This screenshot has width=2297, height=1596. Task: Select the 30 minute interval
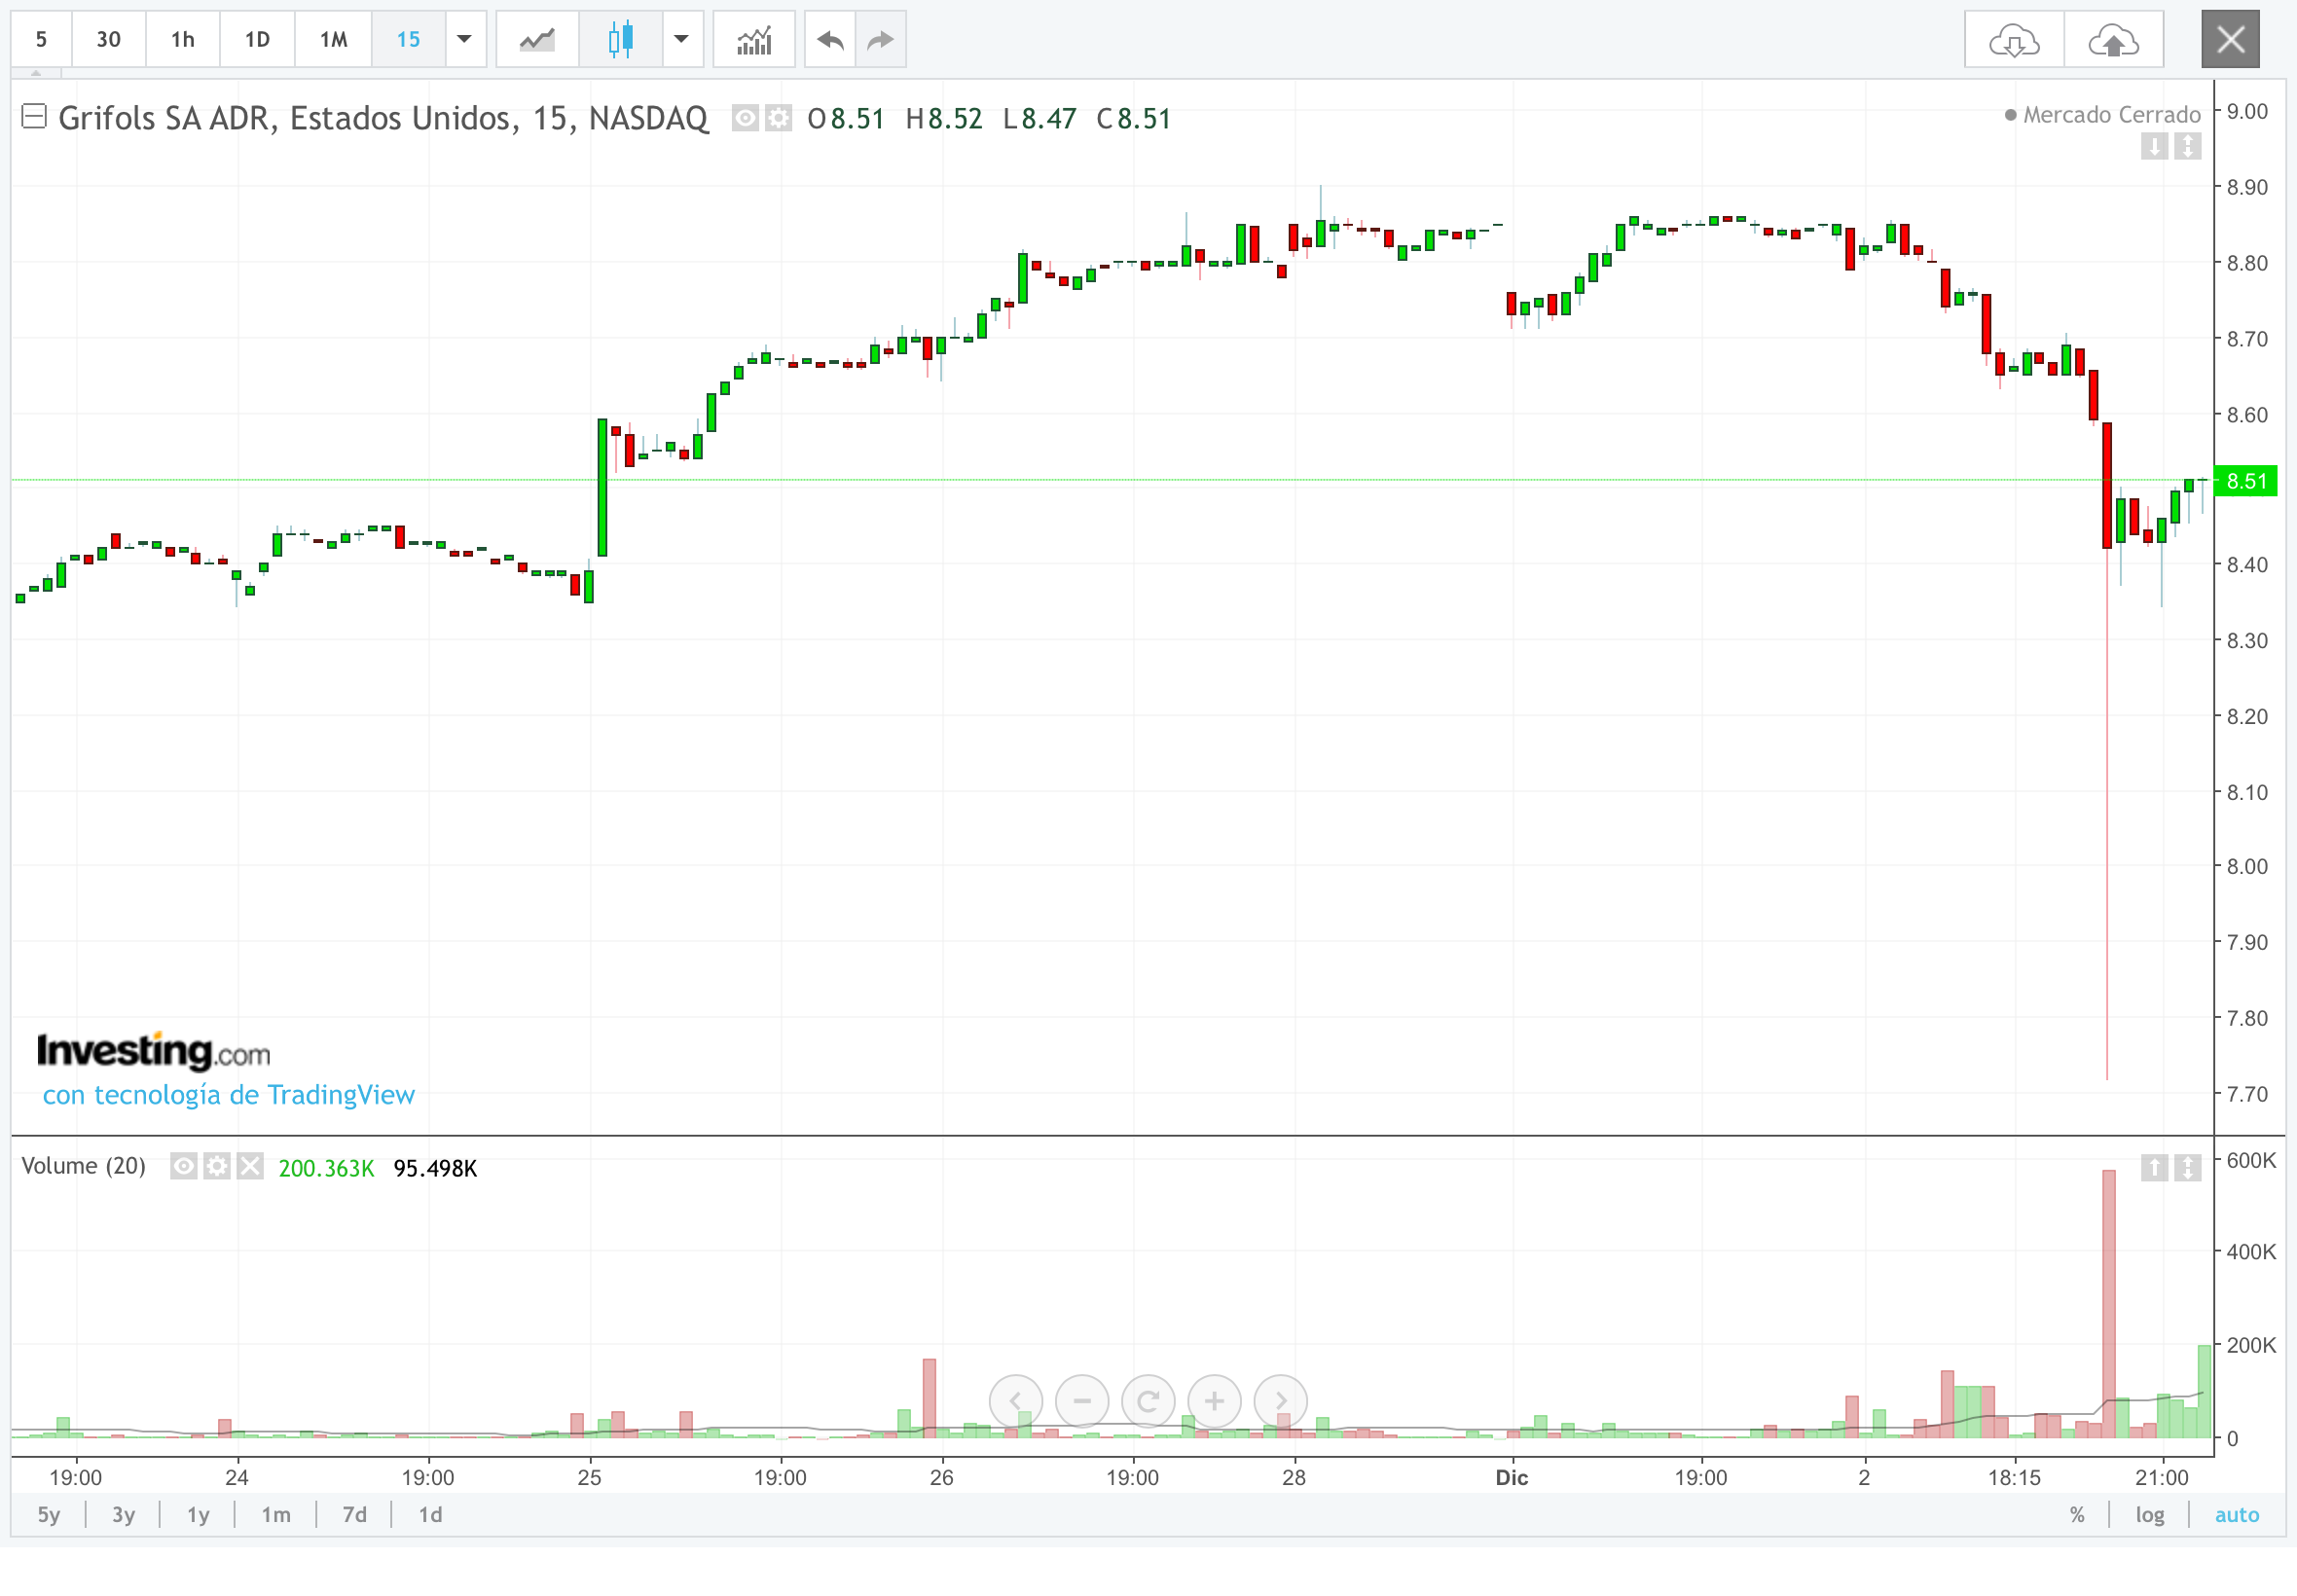(109, 40)
